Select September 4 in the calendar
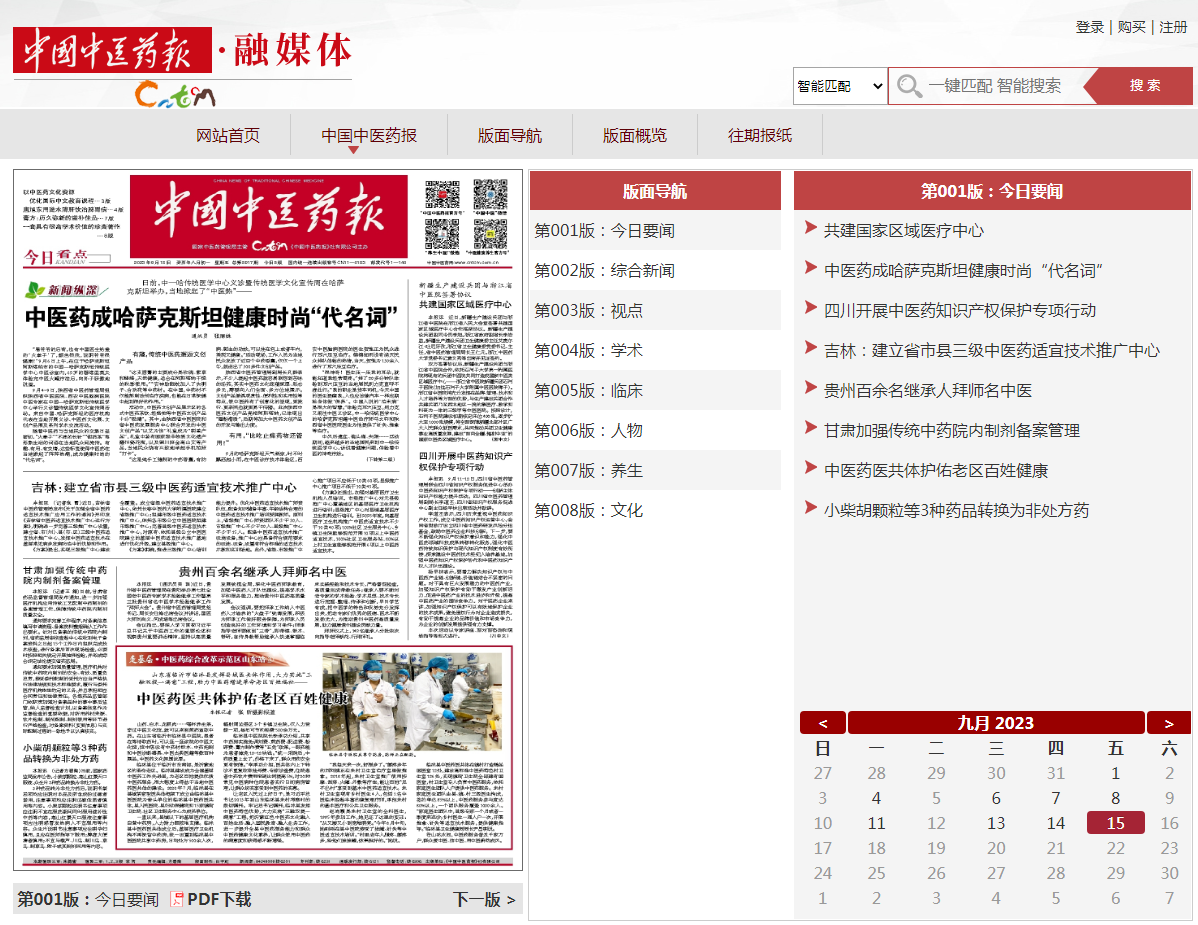Image resolution: width=1198 pixels, height=925 pixels. [876, 798]
